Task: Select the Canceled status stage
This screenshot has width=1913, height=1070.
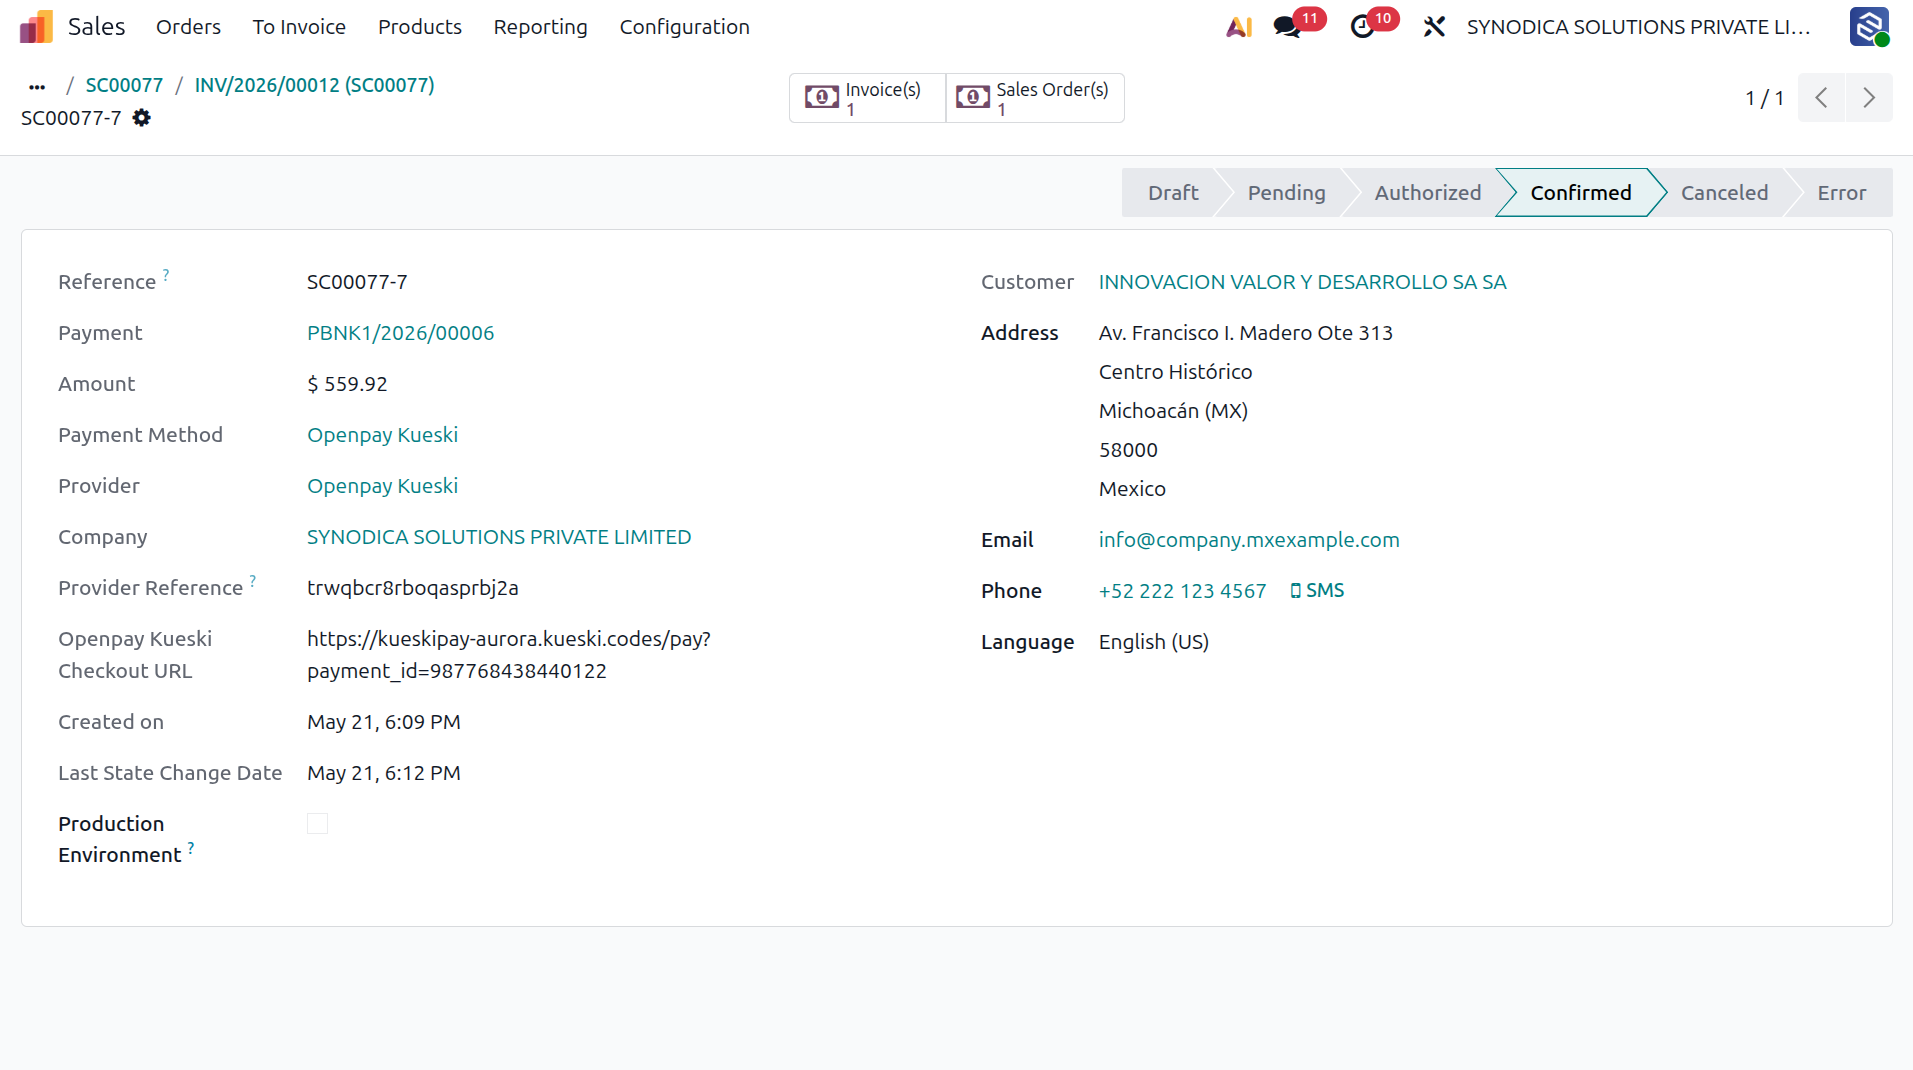Action: [x=1724, y=193]
